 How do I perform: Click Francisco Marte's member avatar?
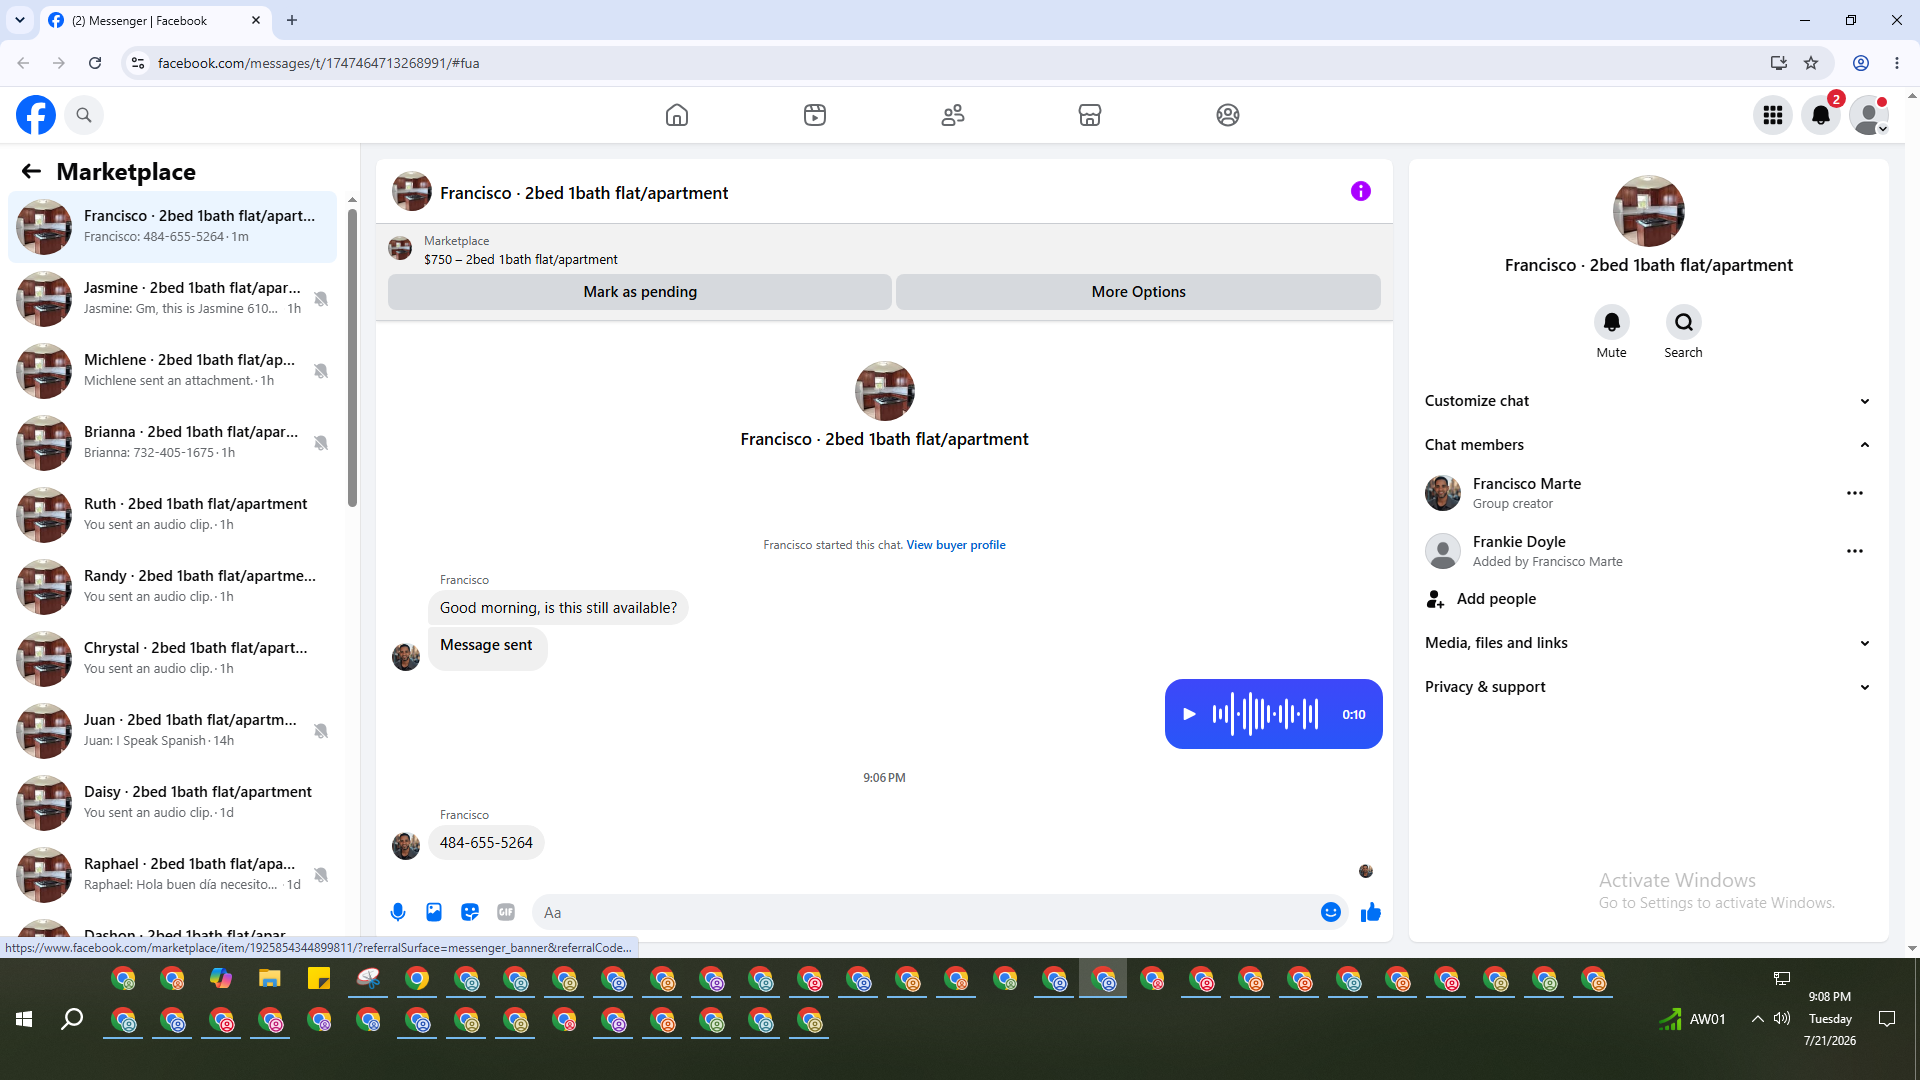pyautogui.click(x=1443, y=493)
